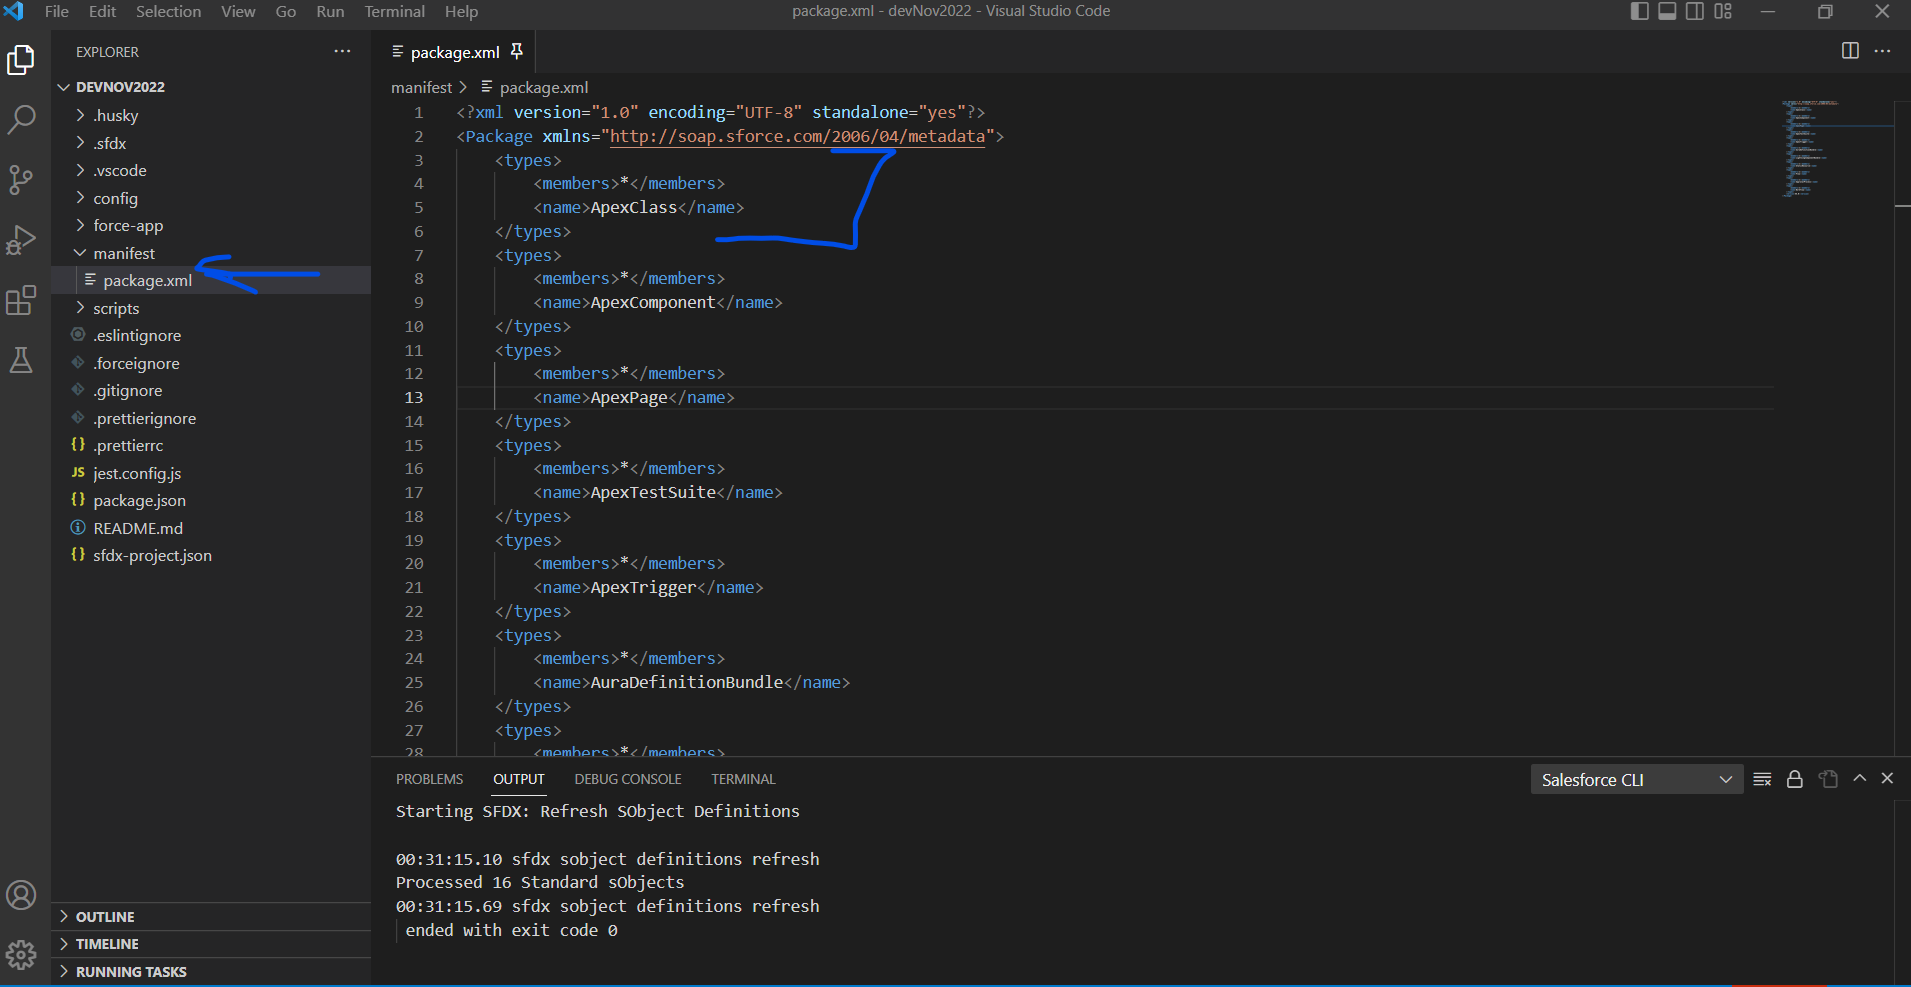Viewport: 1911px width, 987px height.
Task: Open the Edit menu
Action: point(102,11)
